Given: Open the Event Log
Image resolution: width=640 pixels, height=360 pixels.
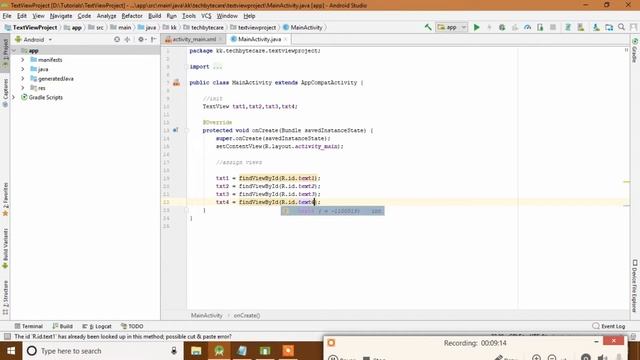Looking at the screenshot, I should [x=609, y=326].
